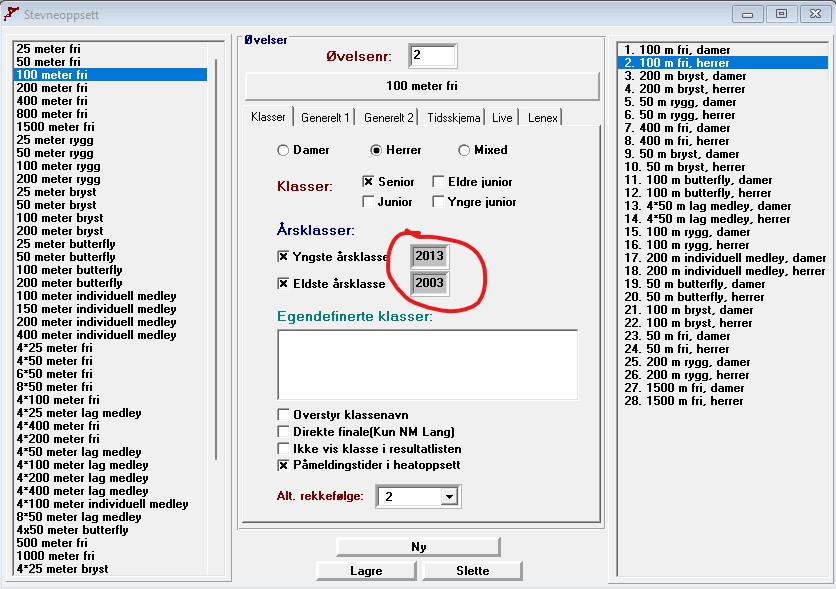Toggle Påmeldingstider i heatoppsett checkbox
The height and width of the screenshot is (589, 836).
284,466
